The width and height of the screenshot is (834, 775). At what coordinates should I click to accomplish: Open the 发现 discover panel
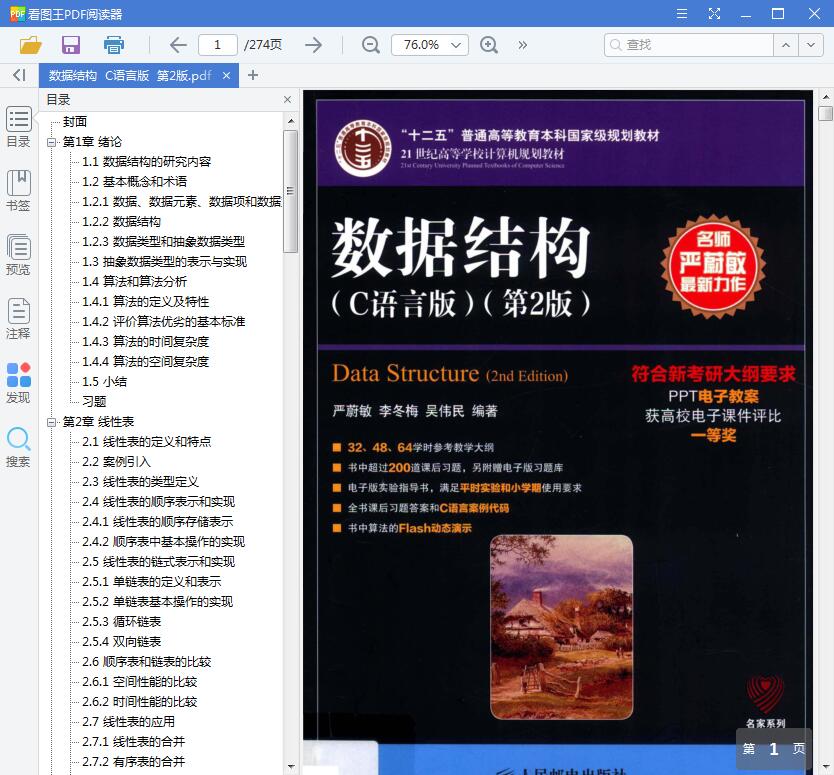[19, 382]
